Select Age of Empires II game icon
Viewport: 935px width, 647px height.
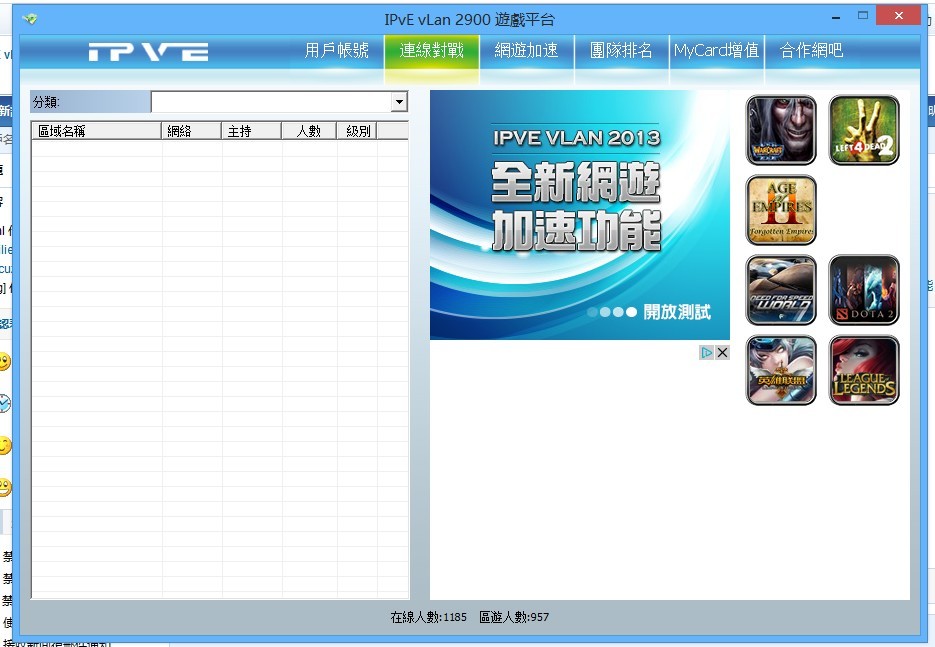click(x=781, y=210)
